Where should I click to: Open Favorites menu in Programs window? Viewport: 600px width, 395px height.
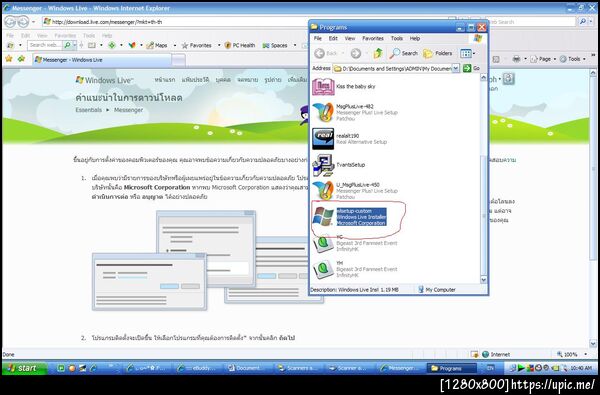pyautogui.click(x=373, y=38)
